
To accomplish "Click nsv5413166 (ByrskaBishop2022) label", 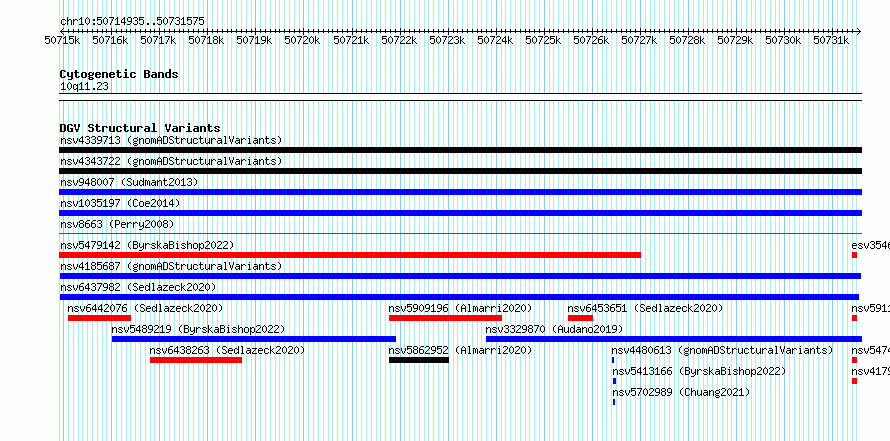I will (699, 371).
